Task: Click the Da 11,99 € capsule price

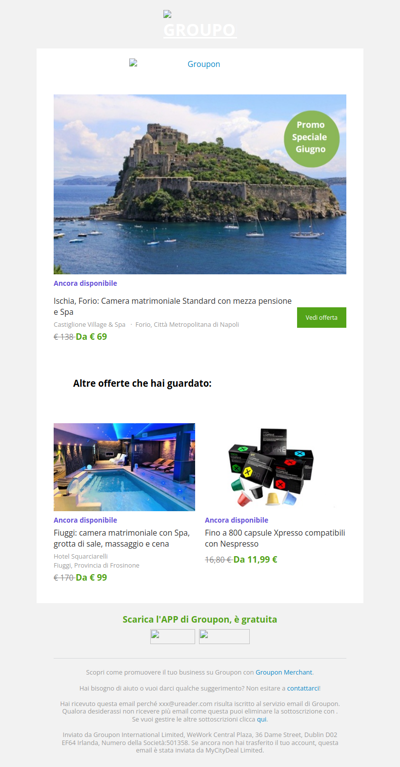Action: 255,560
